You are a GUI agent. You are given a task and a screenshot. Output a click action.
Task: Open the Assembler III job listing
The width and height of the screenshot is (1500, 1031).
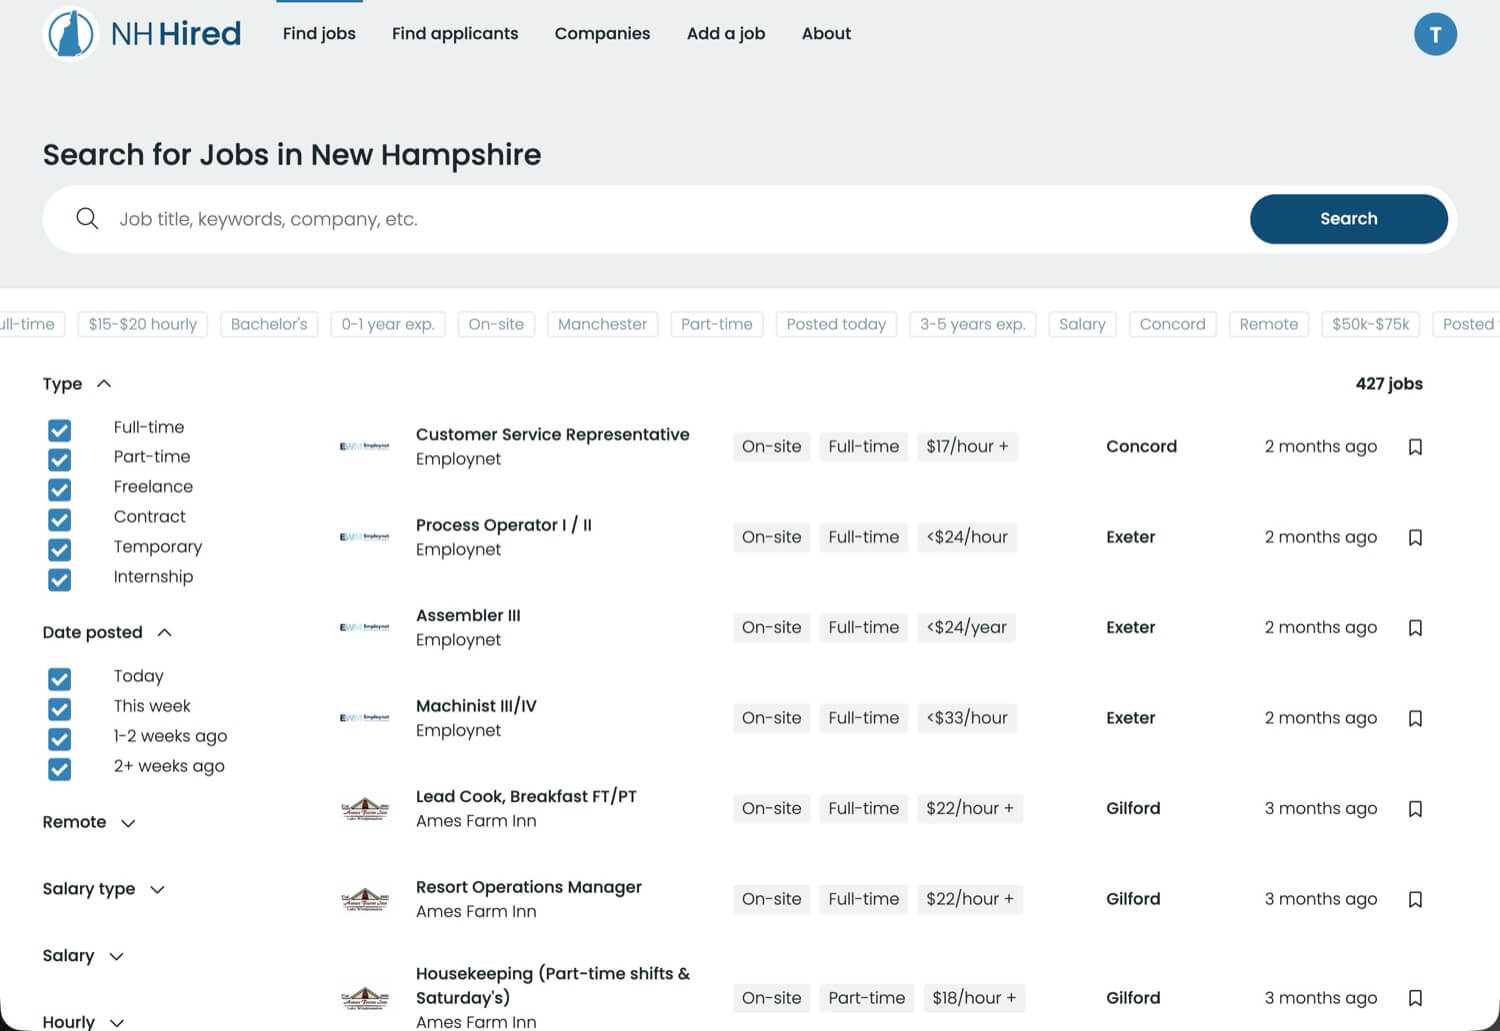[x=468, y=616]
